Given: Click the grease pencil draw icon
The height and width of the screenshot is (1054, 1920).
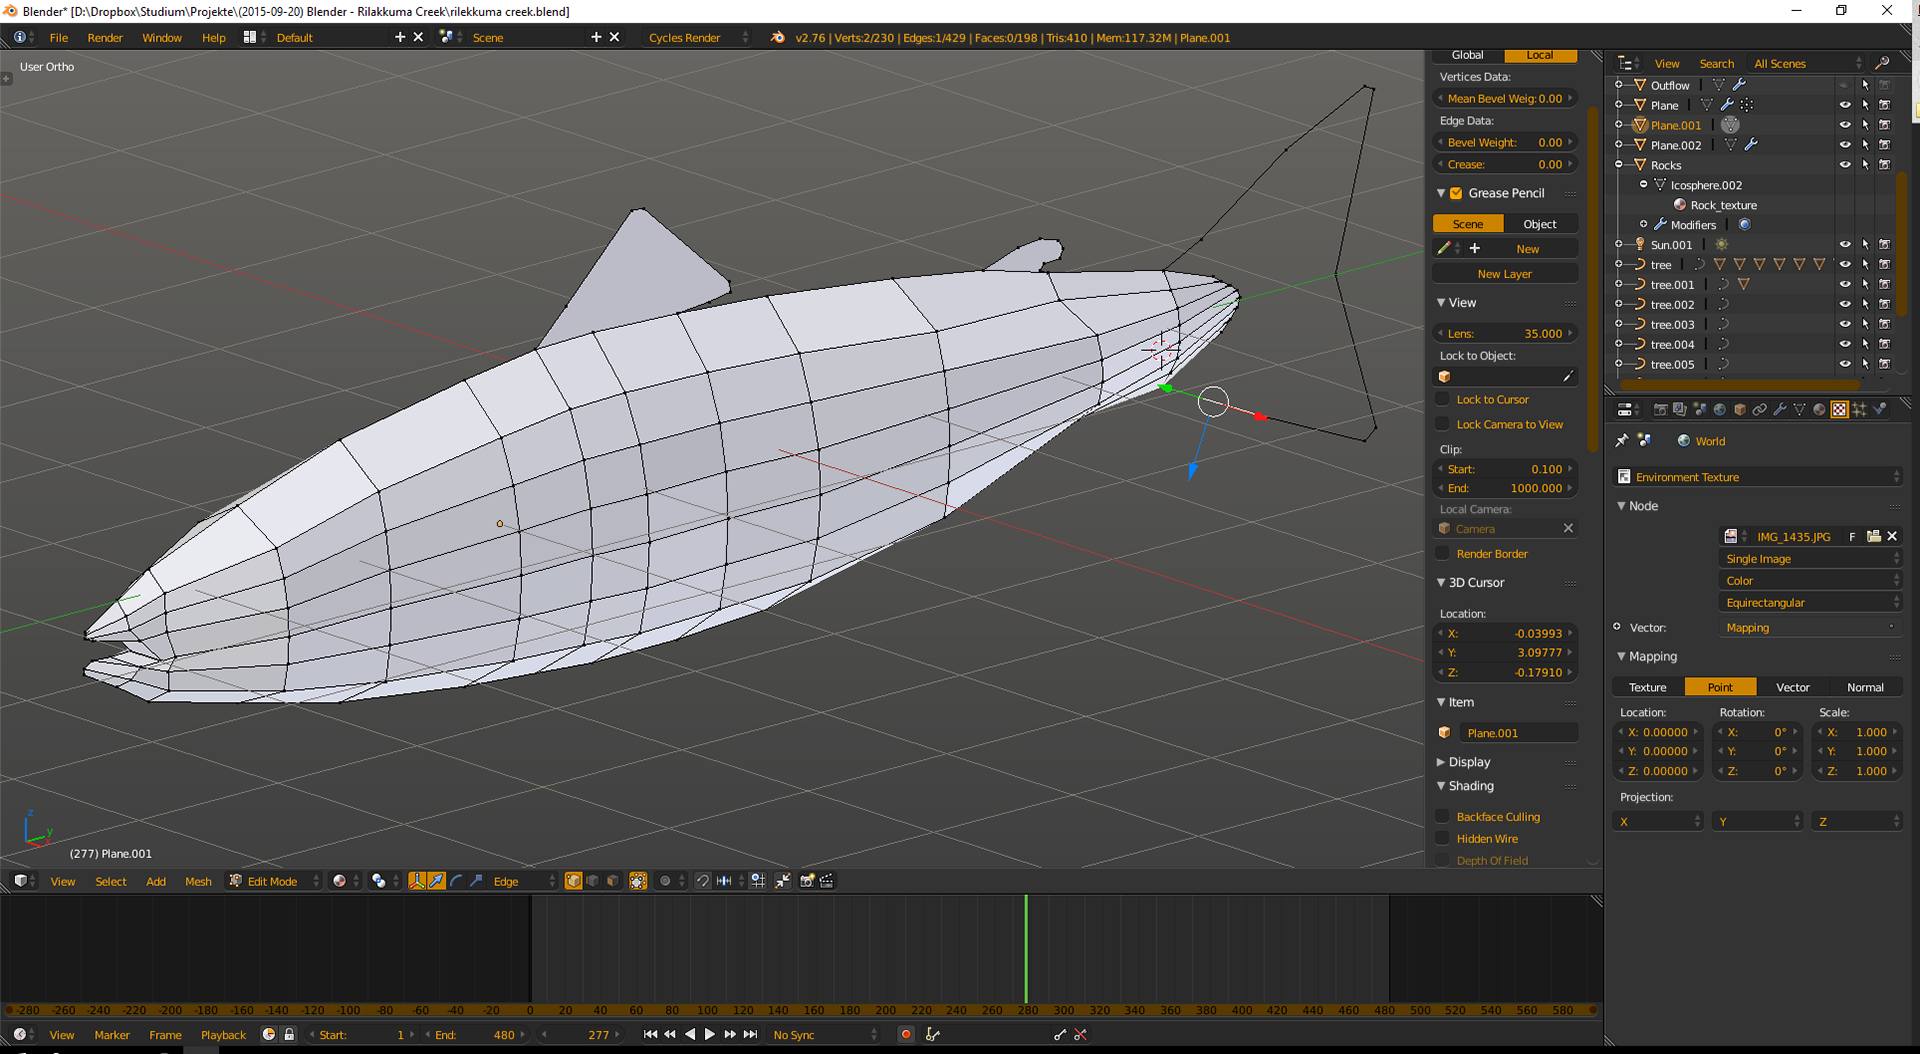Looking at the screenshot, I should click(x=1443, y=248).
